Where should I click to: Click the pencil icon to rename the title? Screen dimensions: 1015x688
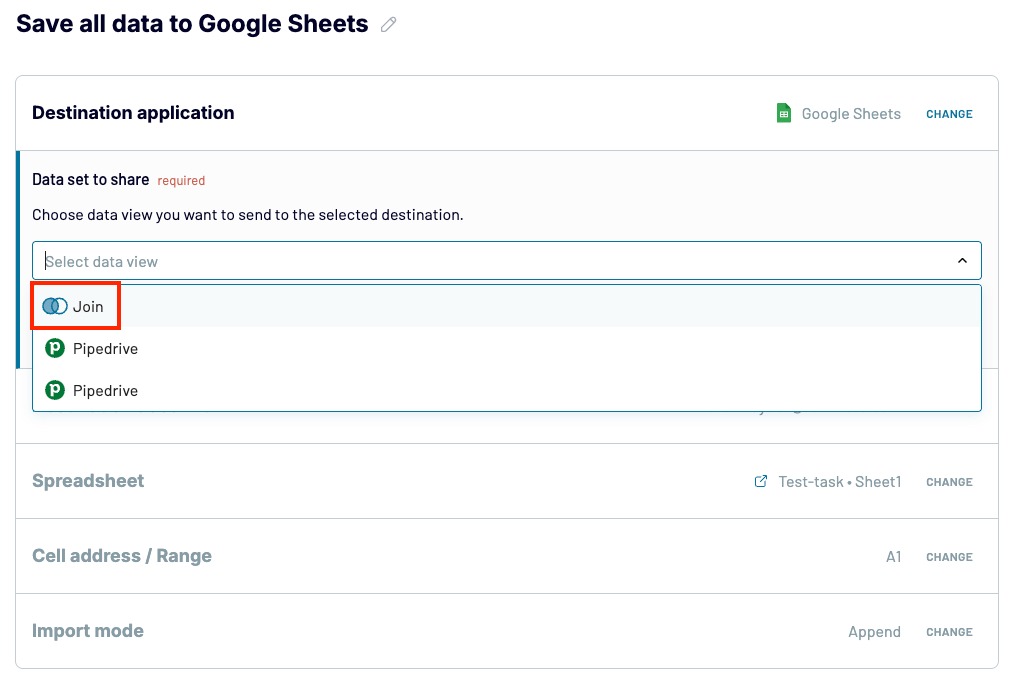(388, 25)
